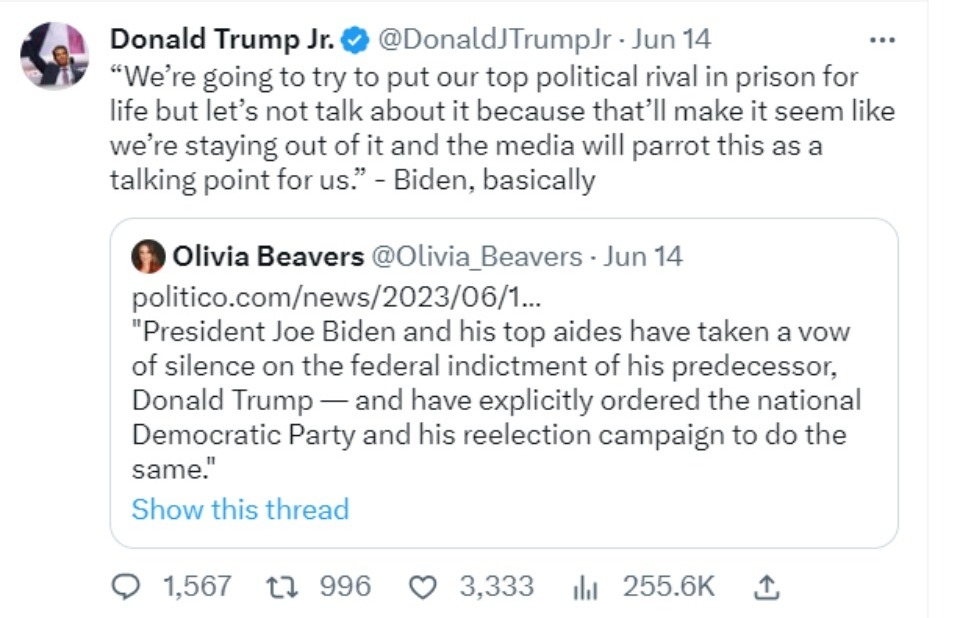The height and width of the screenshot is (618, 960).
Task: Open Olivia Beavers avatar in quoted tweet
Action: point(148,257)
